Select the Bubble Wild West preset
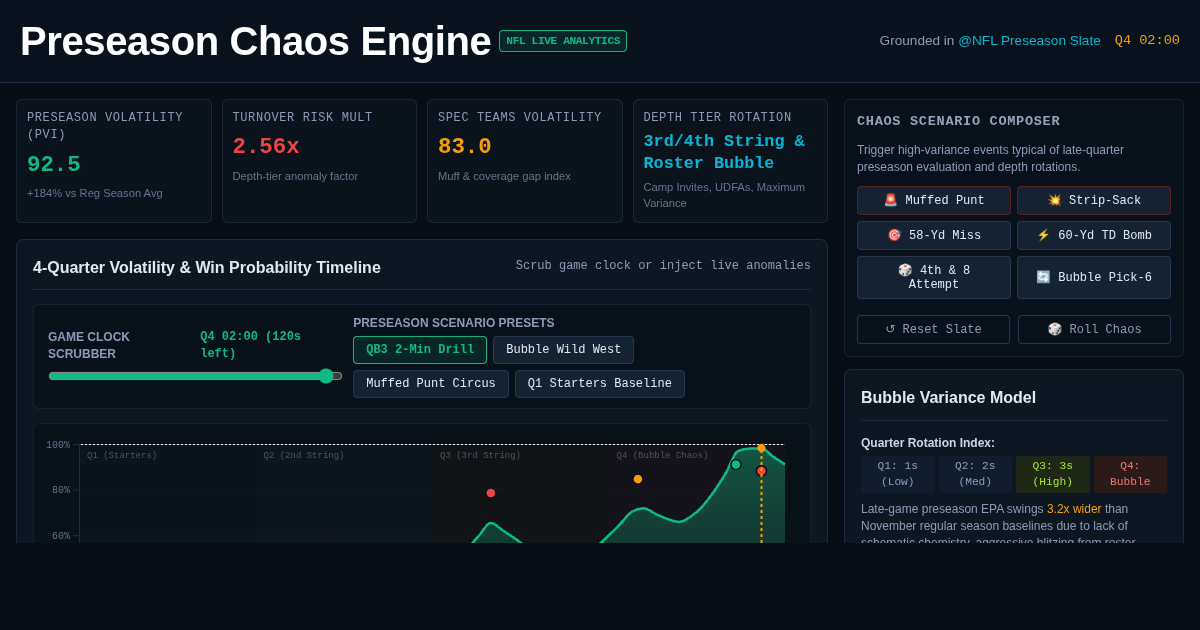 point(563,350)
